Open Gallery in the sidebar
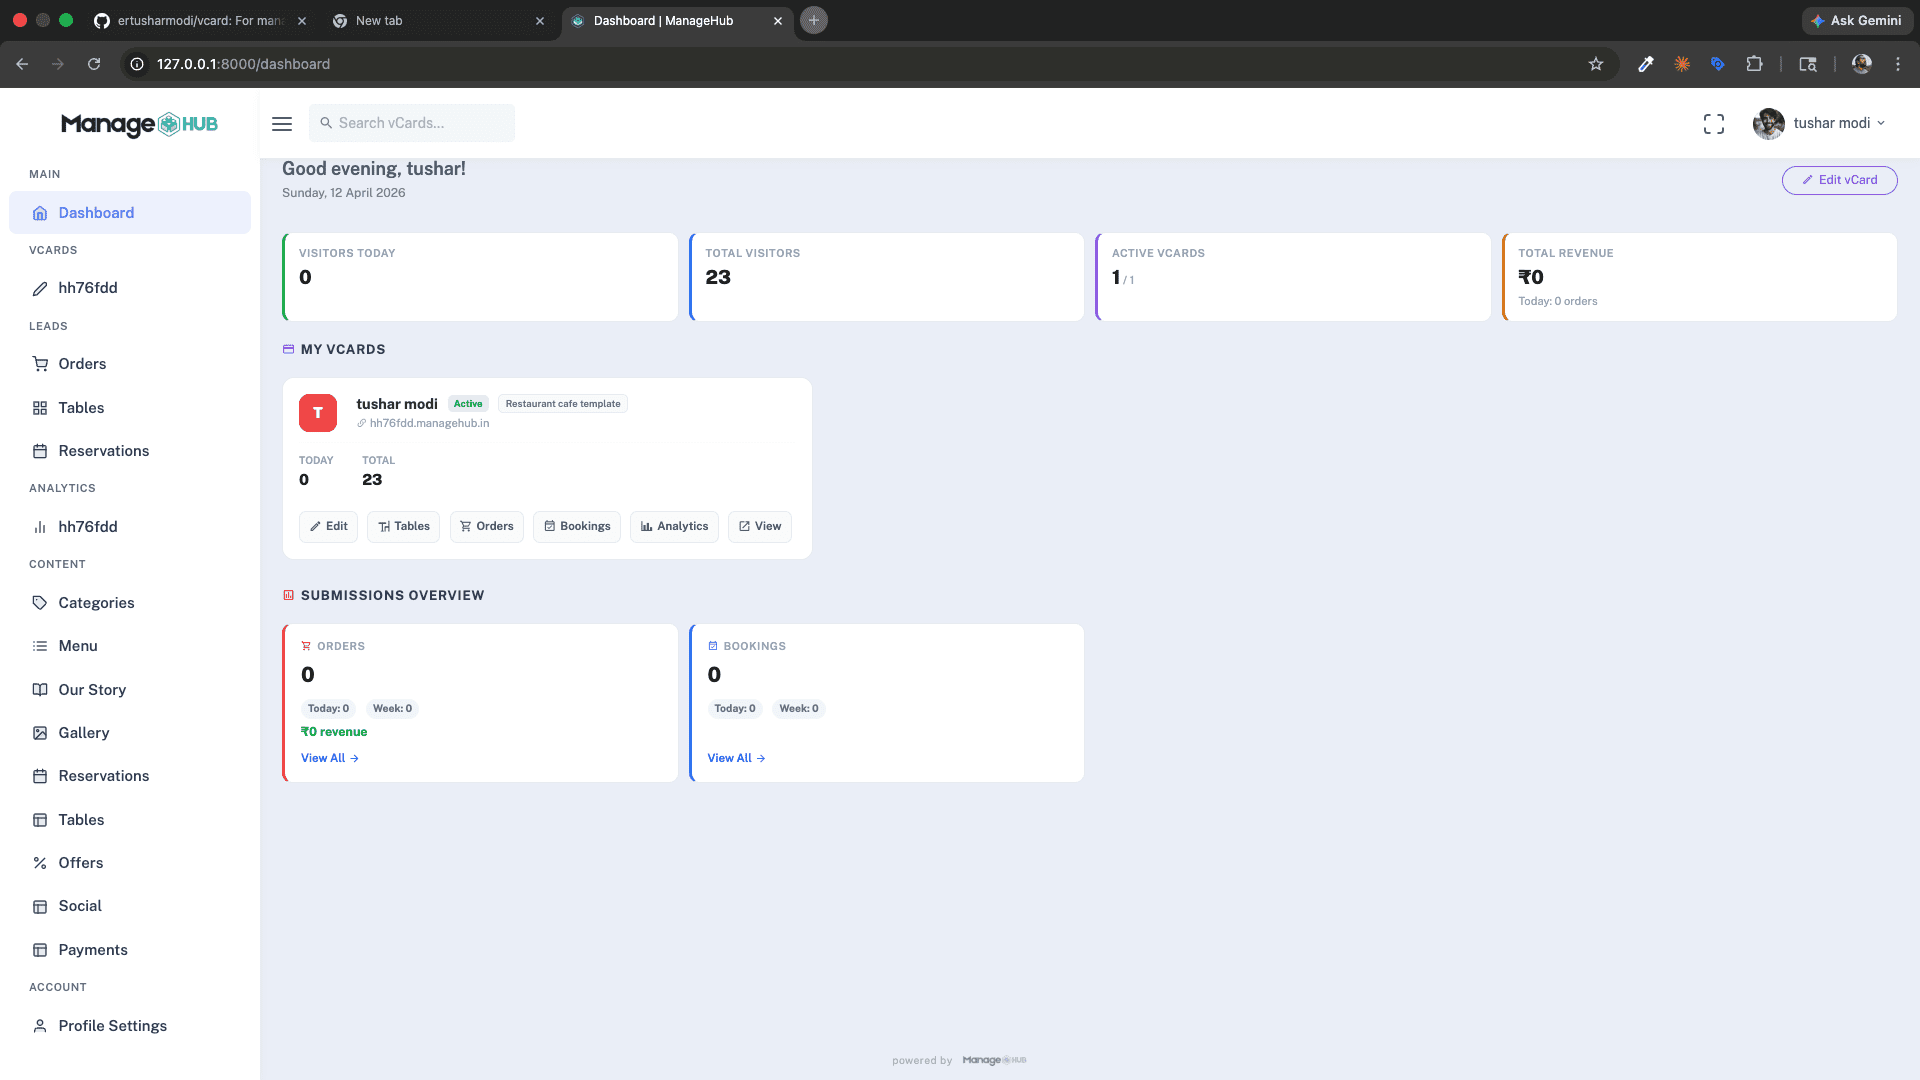 [130, 733]
